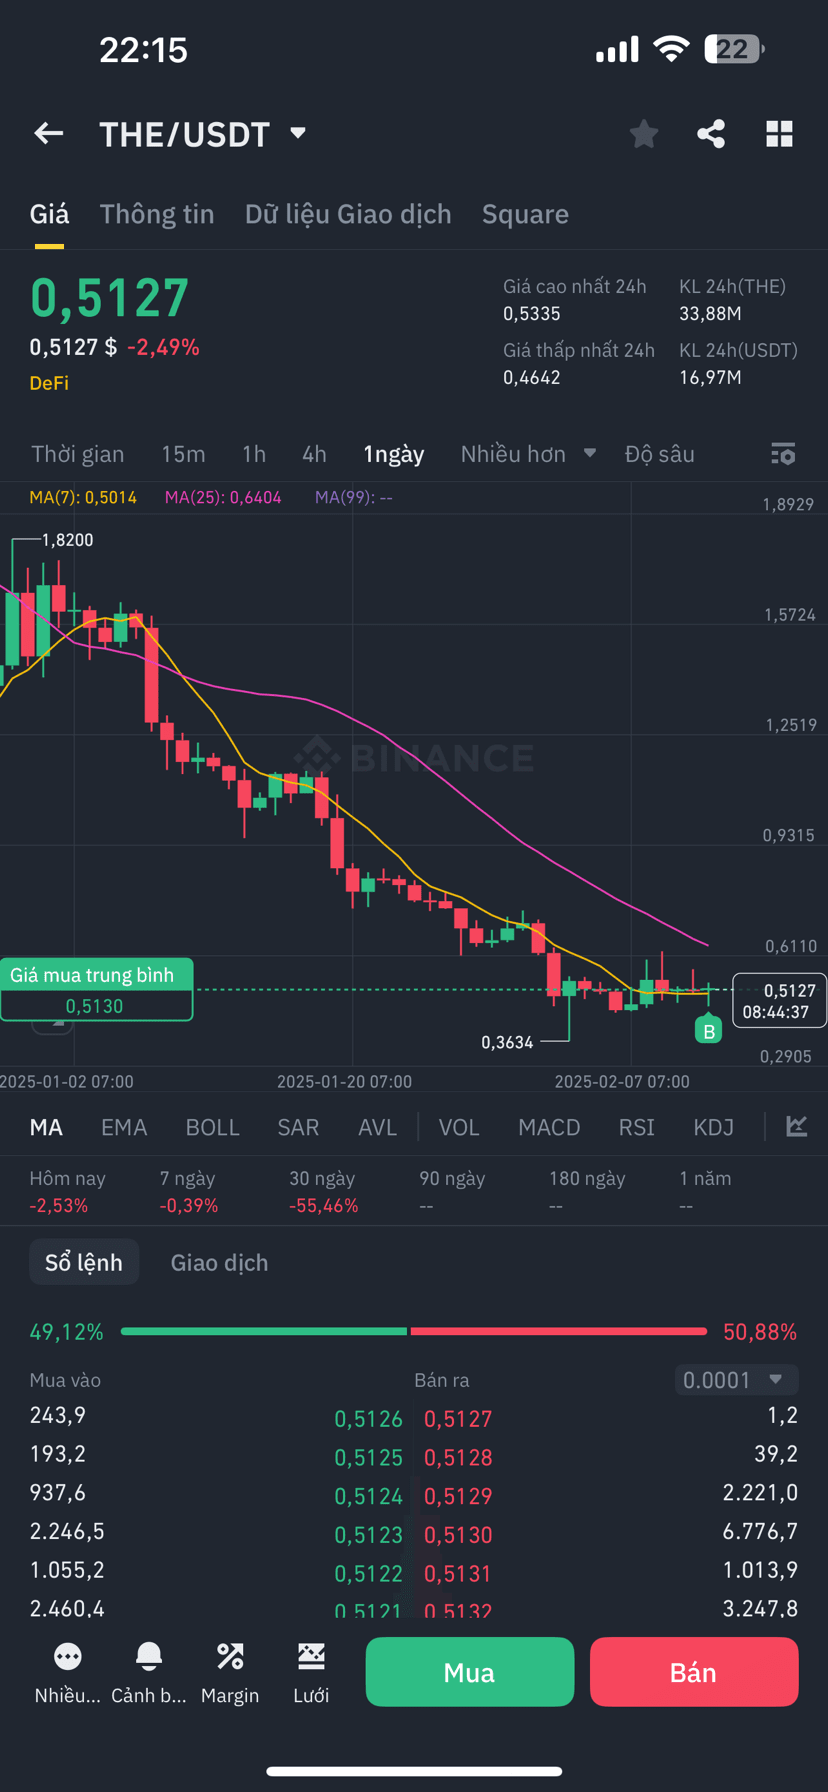Screen dimensions: 828x1792
Task: Switch to the Giá tab
Action: [49, 214]
